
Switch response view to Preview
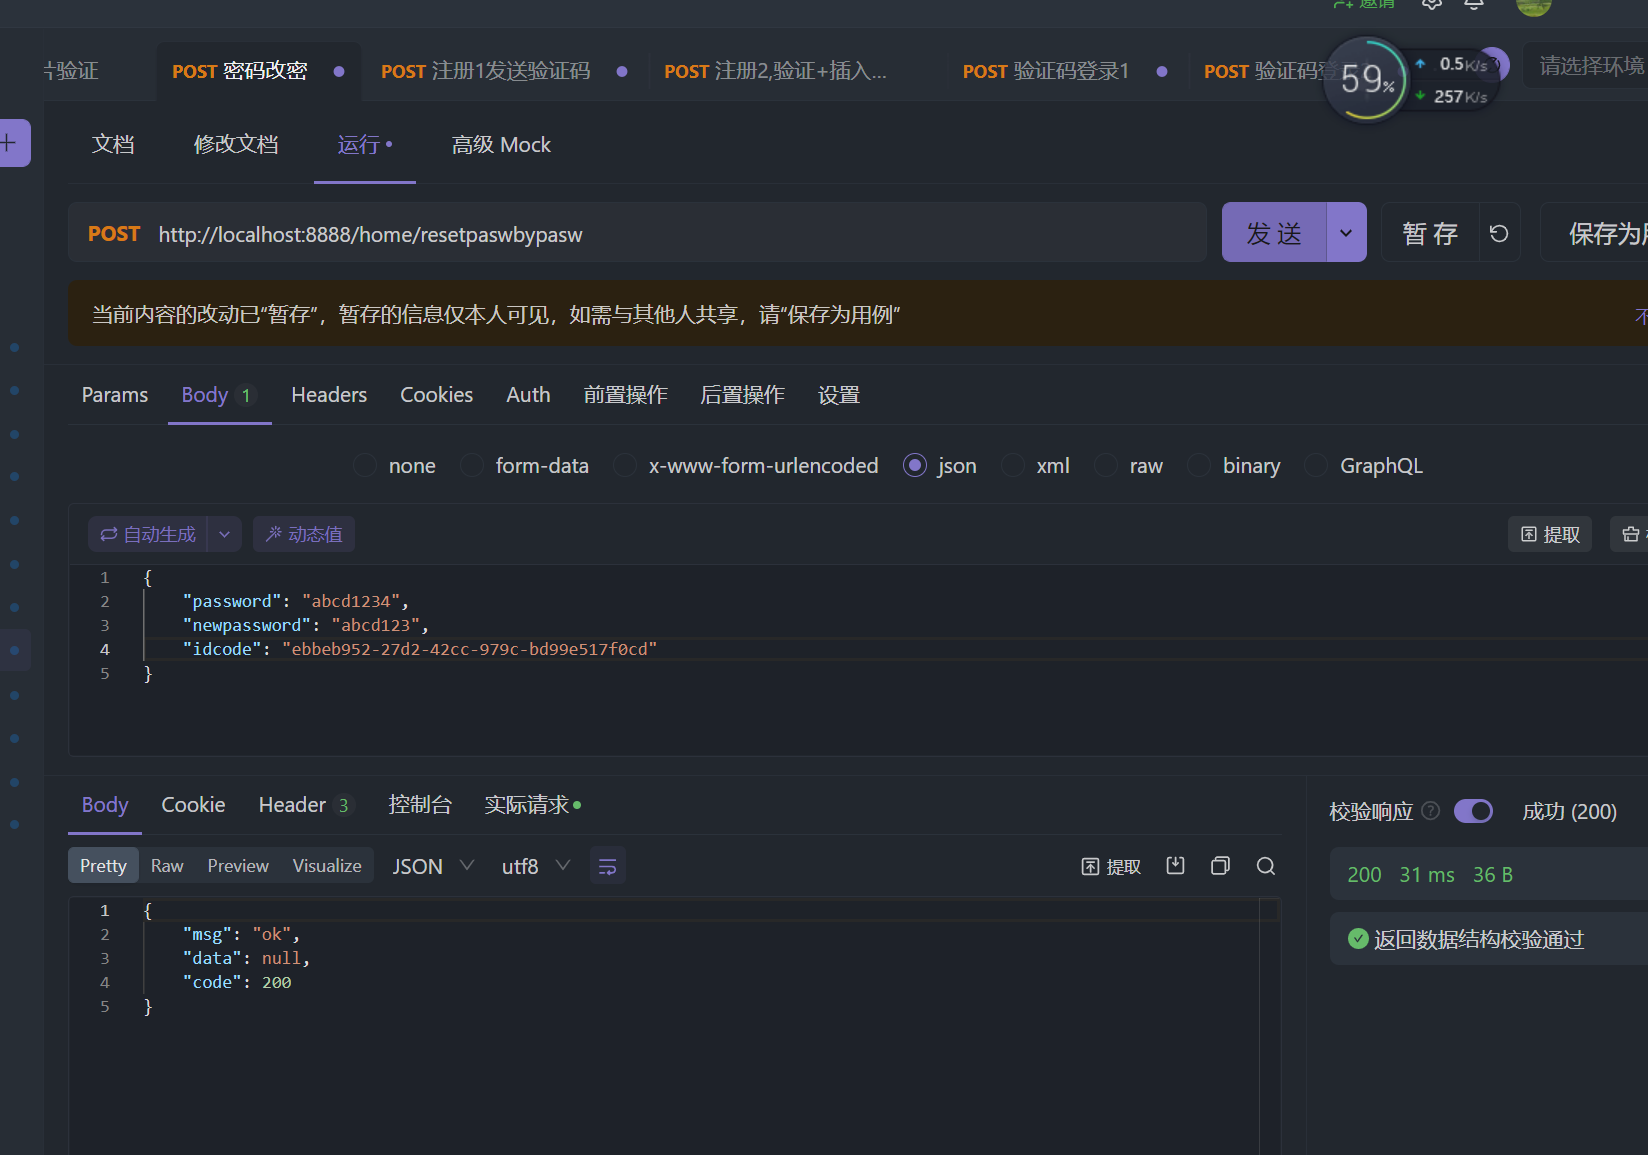(x=238, y=866)
